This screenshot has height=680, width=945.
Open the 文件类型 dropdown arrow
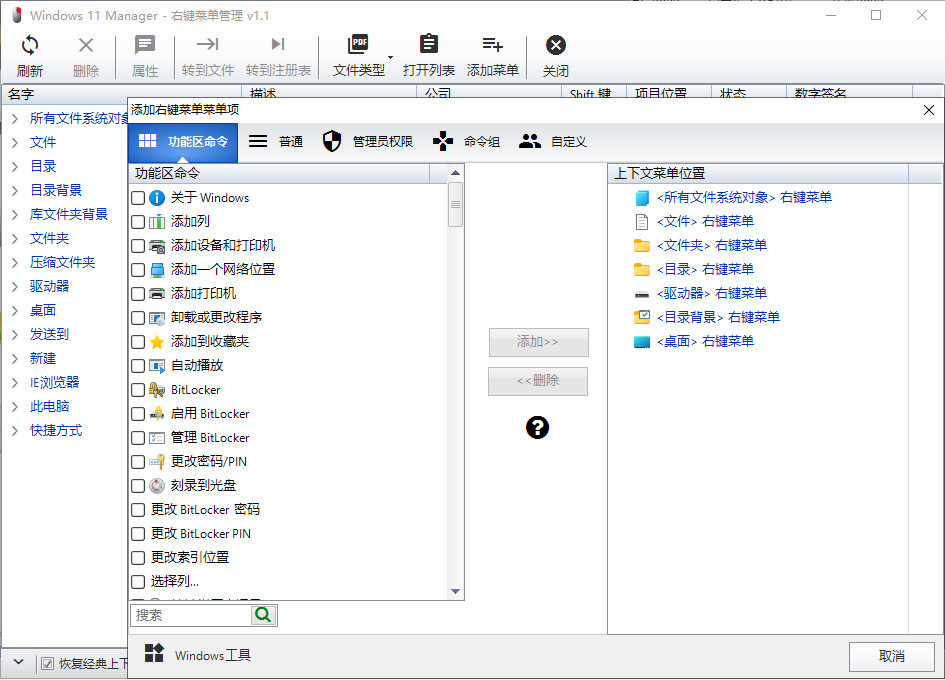tap(391, 57)
